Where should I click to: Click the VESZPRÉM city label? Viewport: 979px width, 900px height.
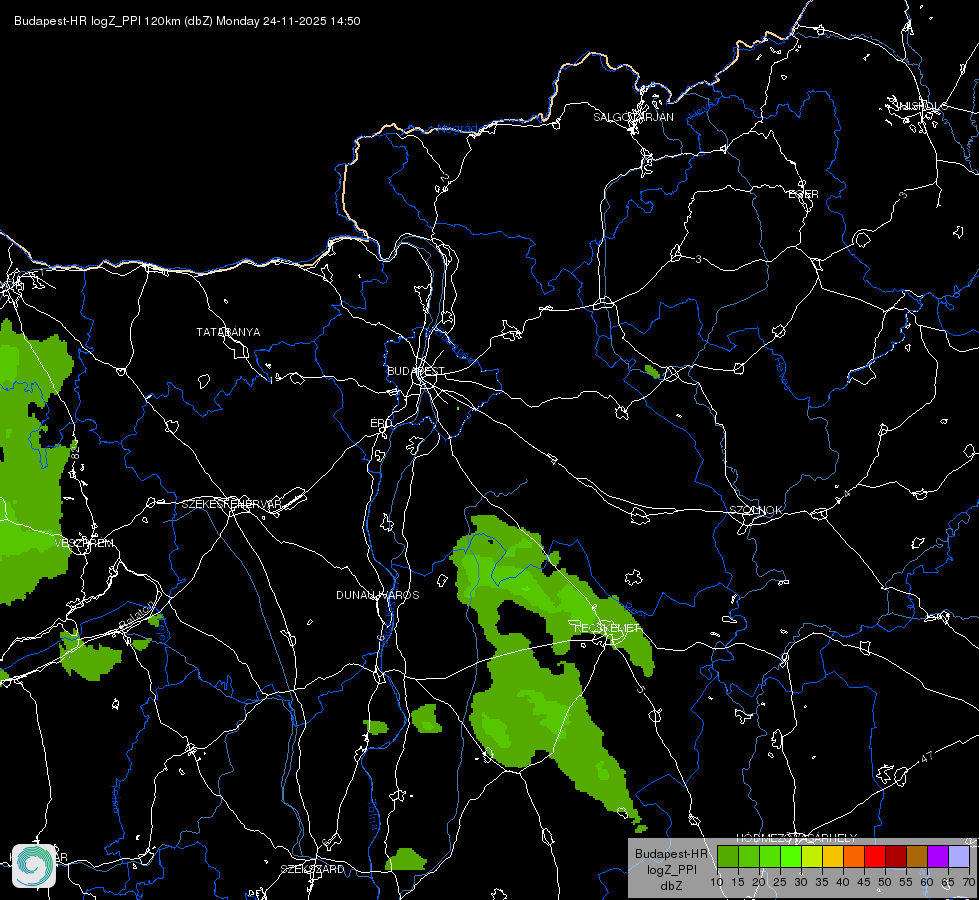(x=84, y=543)
